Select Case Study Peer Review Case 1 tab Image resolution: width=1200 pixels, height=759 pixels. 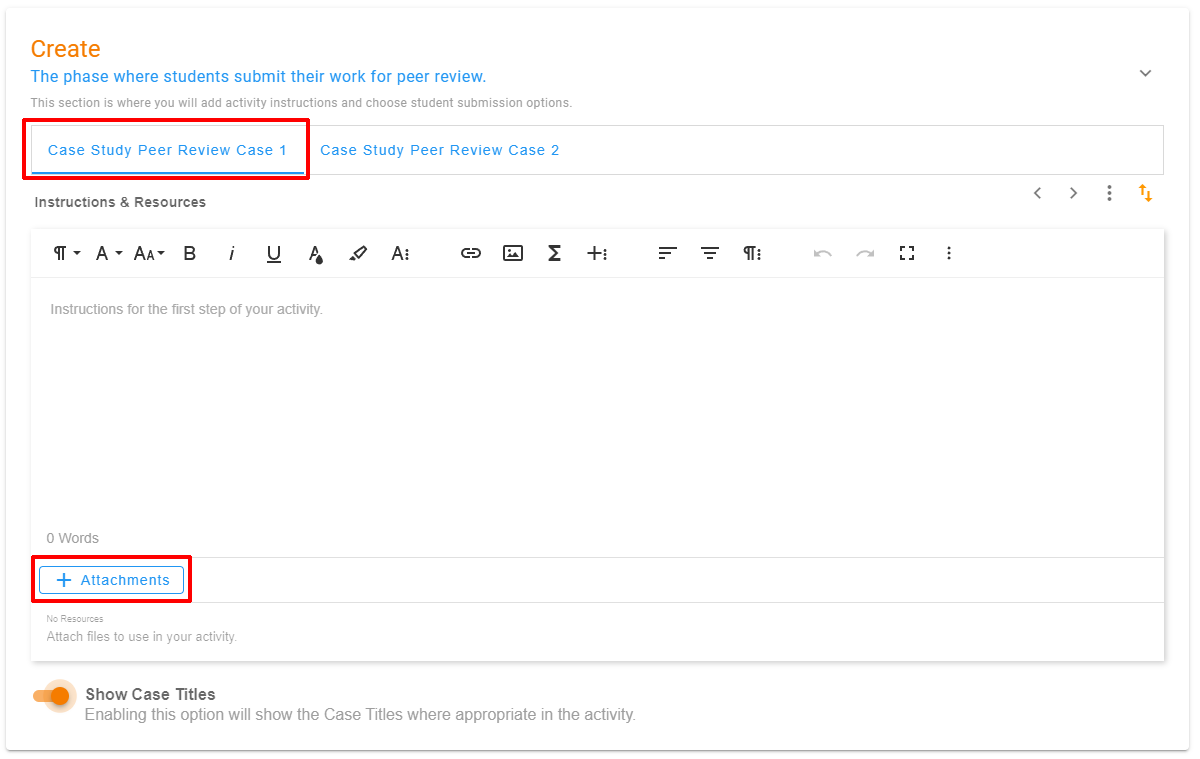[167, 150]
